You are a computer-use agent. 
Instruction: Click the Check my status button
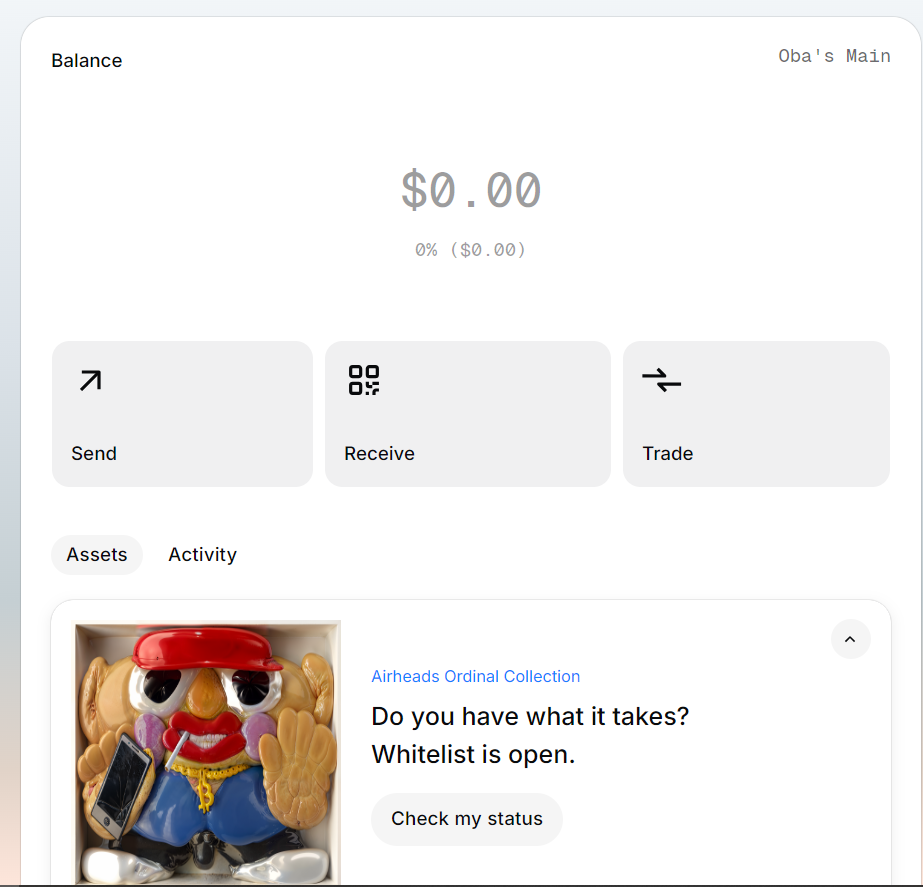(466, 819)
